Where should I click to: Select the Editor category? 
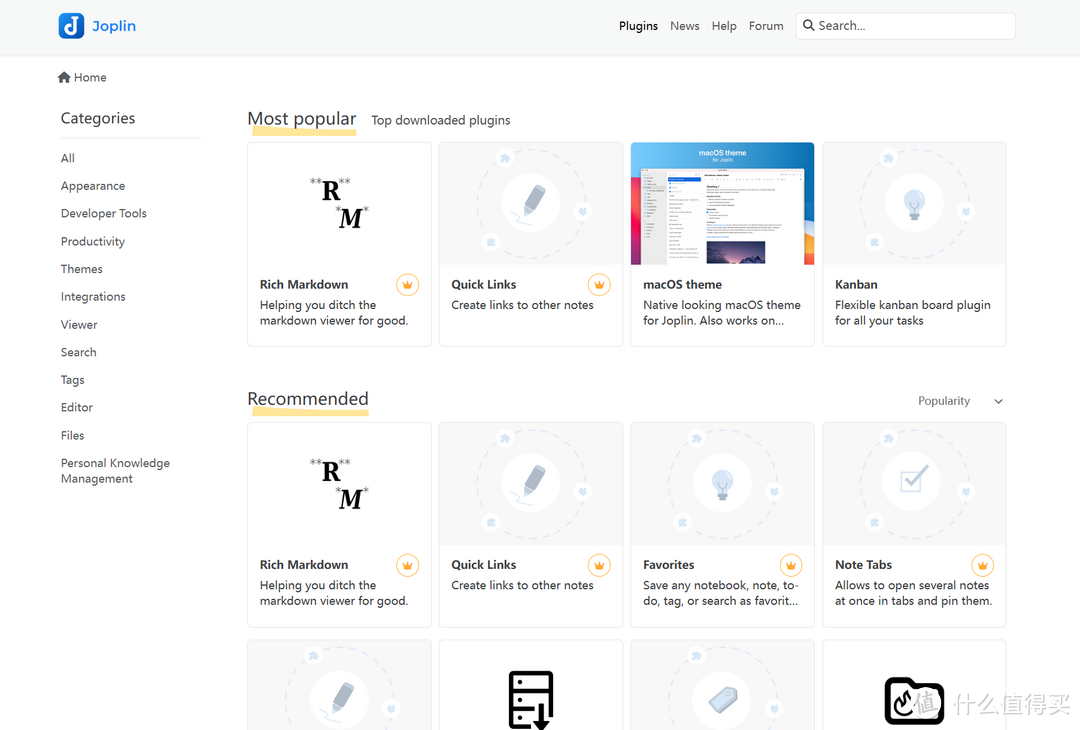click(76, 407)
